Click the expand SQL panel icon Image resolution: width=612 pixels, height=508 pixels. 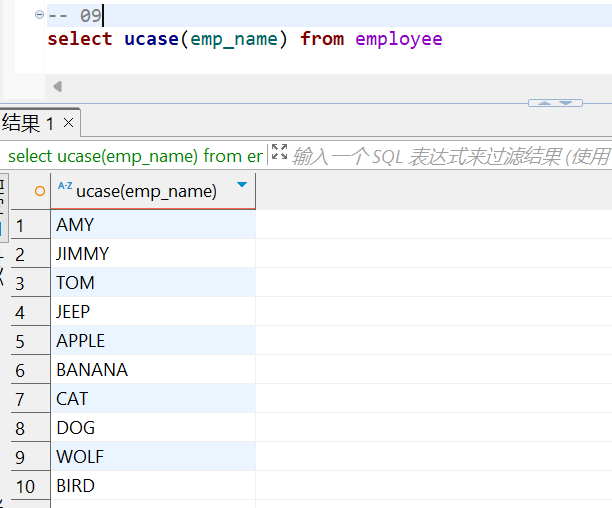tap(279, 153)
